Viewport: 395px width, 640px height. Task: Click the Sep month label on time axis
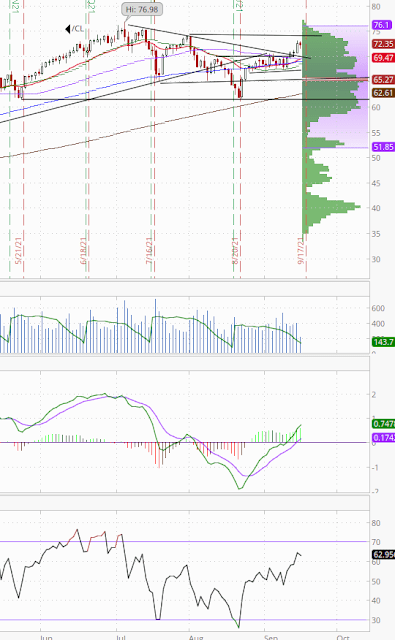tap(271, 637)
